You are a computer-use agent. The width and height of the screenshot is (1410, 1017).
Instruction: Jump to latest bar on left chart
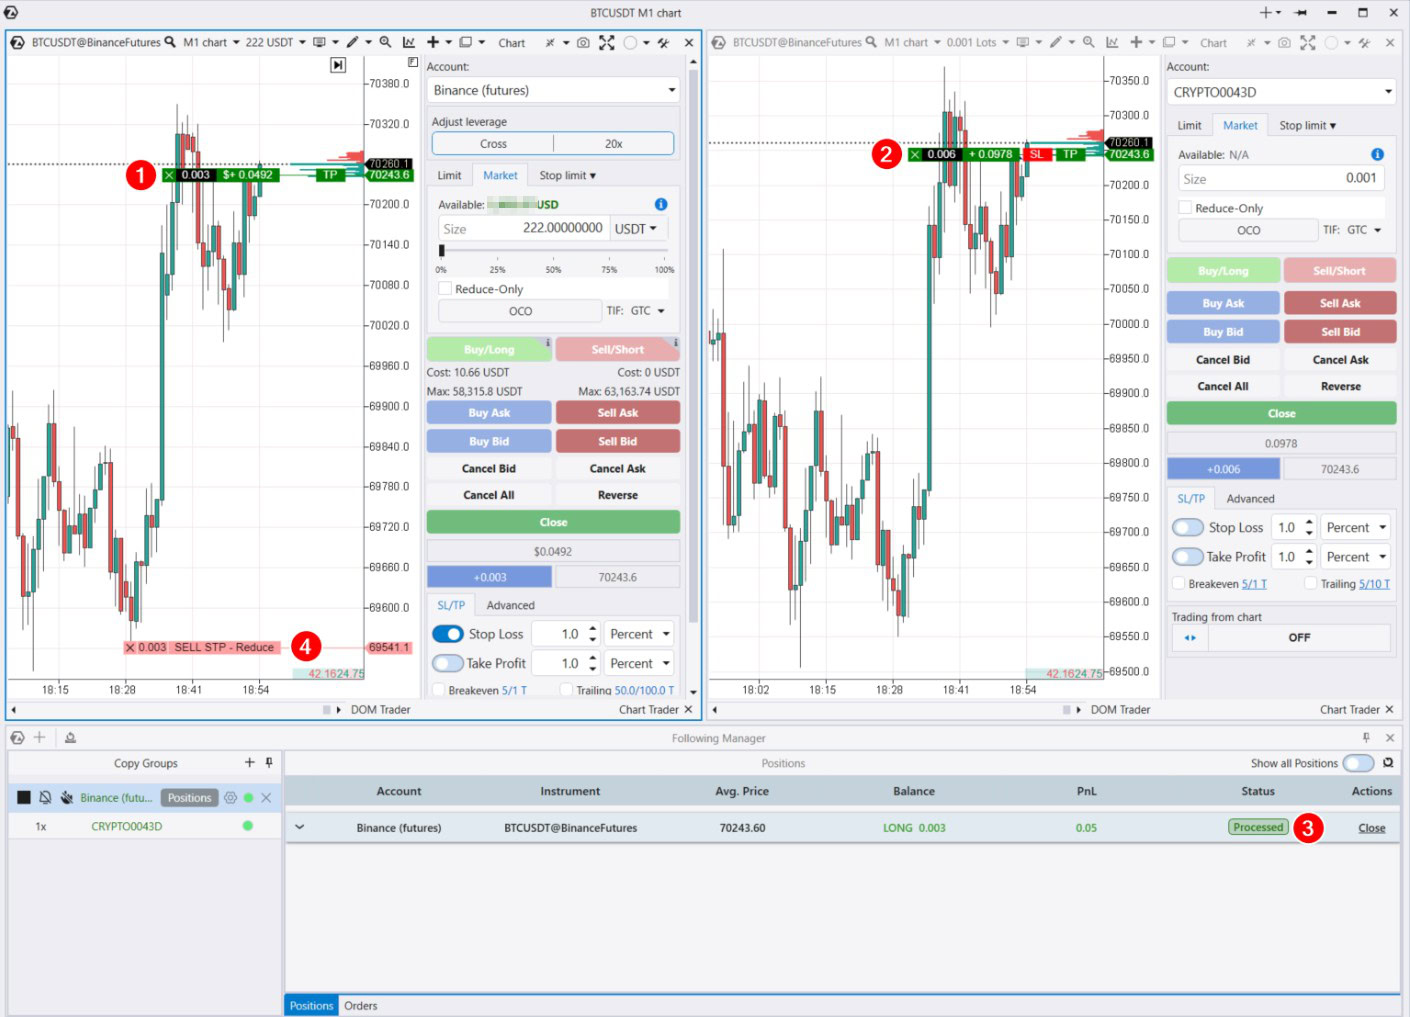point(338,65)
